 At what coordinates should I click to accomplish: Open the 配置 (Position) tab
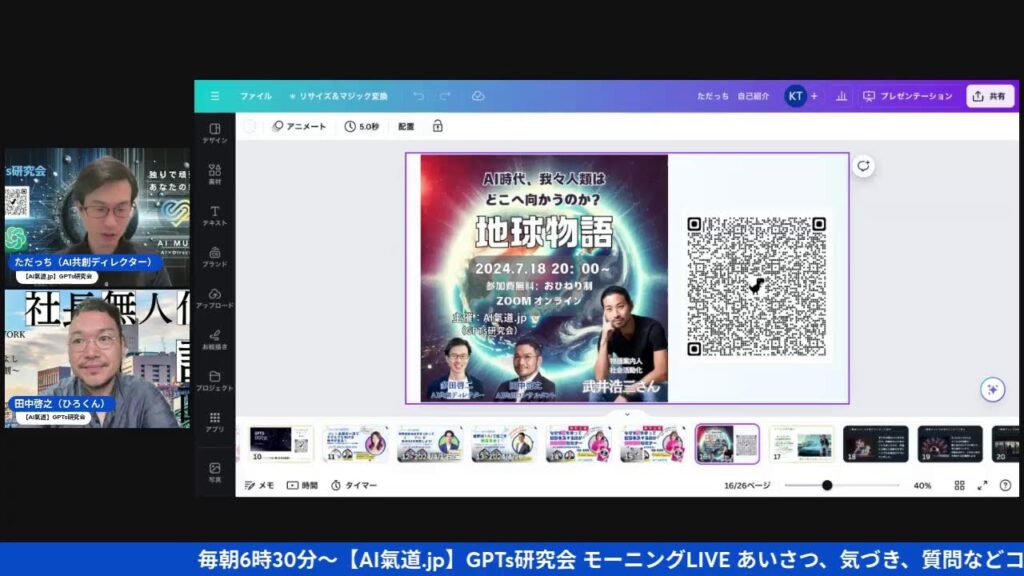tap(406, 127)
